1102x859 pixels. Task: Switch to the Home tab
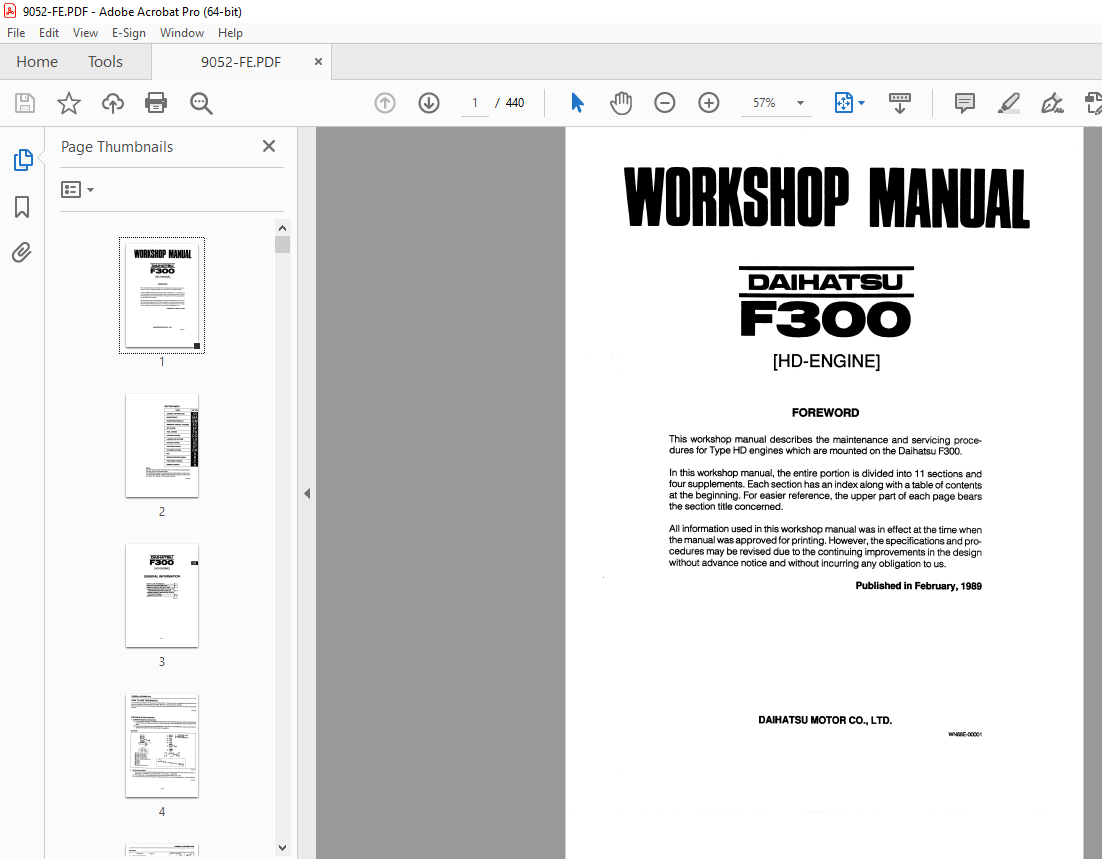(37, 62)
